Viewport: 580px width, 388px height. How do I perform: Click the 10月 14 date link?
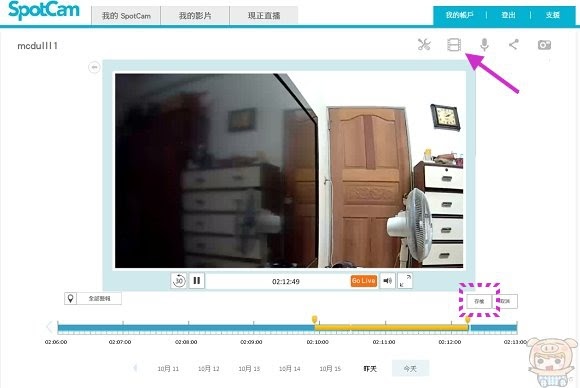pos(290,369)
